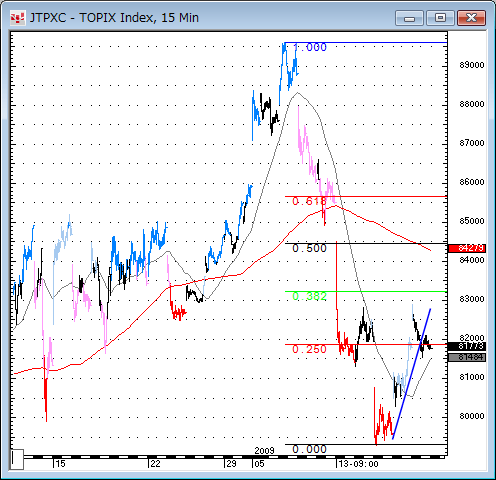Click the 22 date marker on time axis
Screen dimensions: 496x480
[x=155, y=464]
